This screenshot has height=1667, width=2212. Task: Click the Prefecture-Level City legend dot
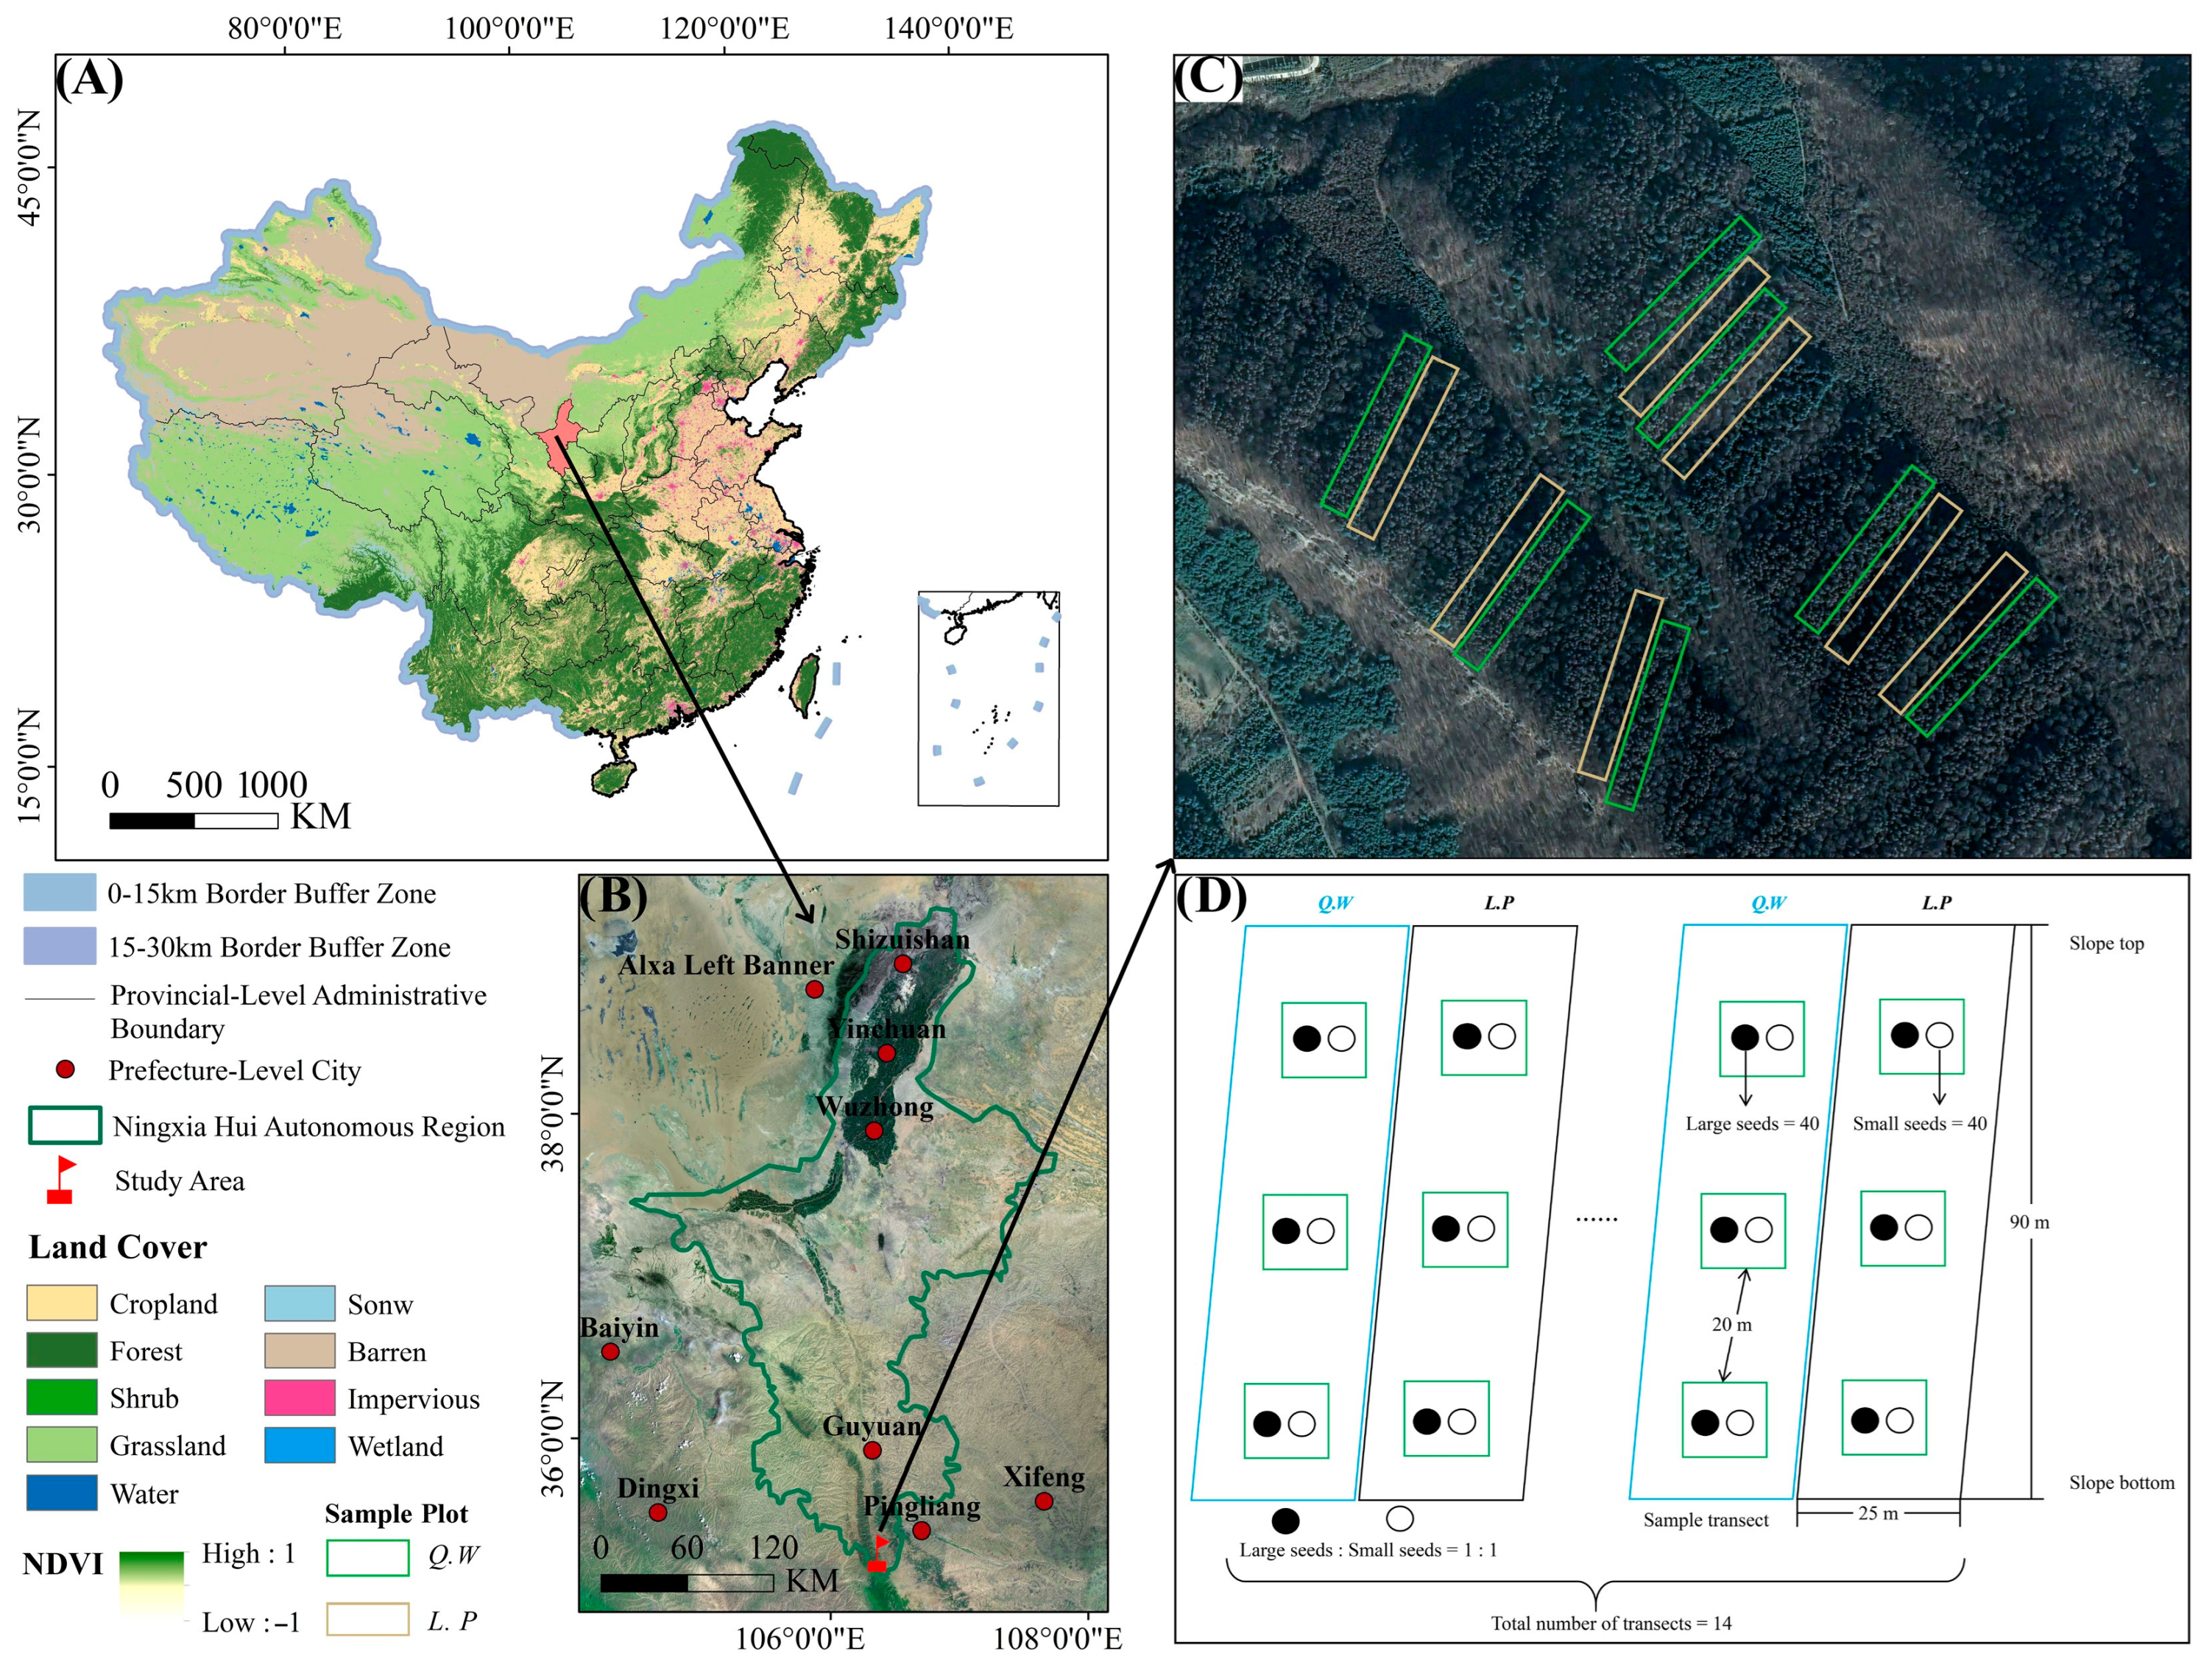coord(65,1069)
